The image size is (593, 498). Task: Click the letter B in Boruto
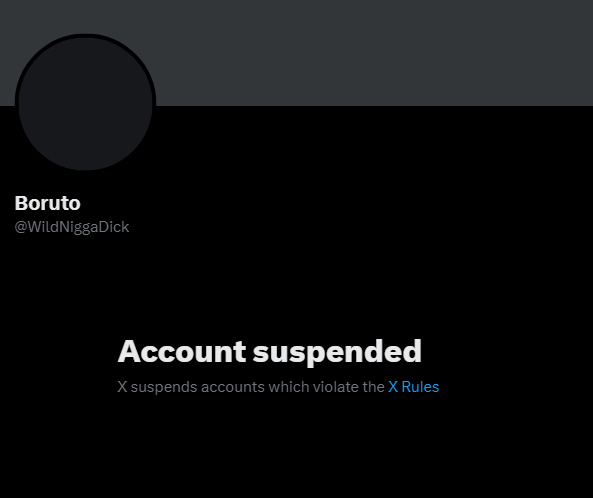22,203
